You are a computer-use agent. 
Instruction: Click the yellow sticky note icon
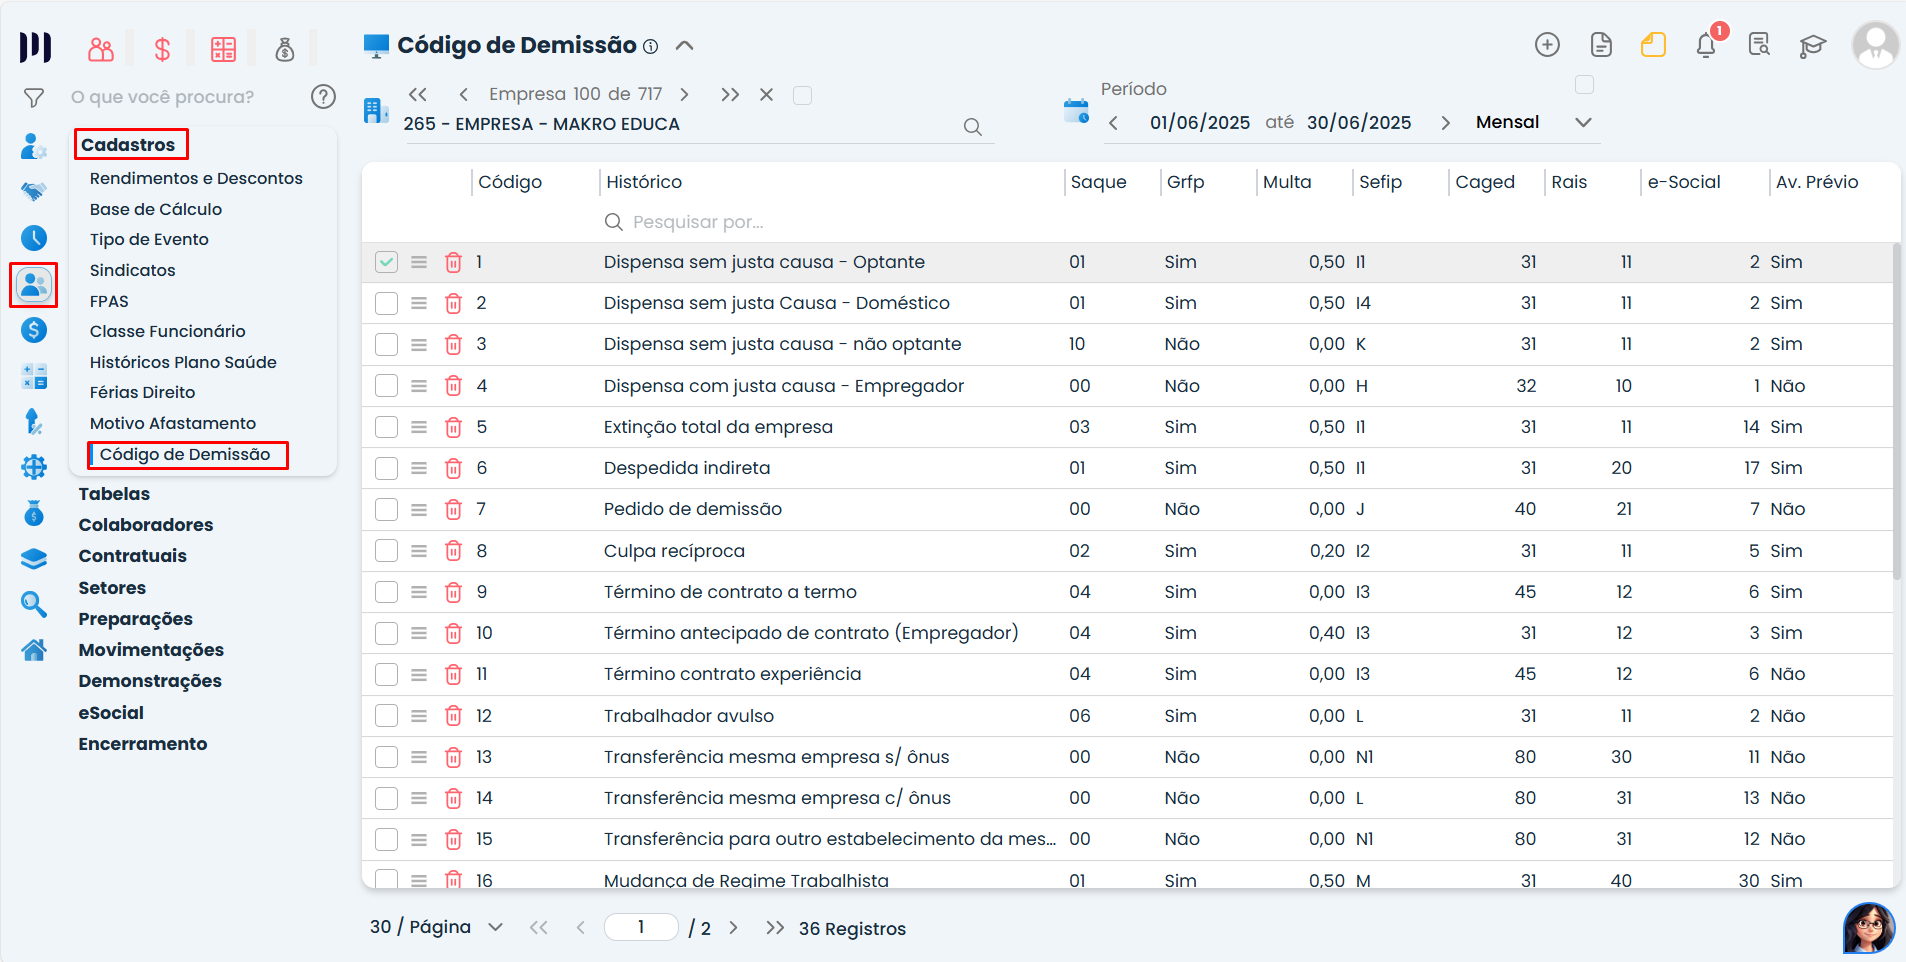[x=1652, y=45]
